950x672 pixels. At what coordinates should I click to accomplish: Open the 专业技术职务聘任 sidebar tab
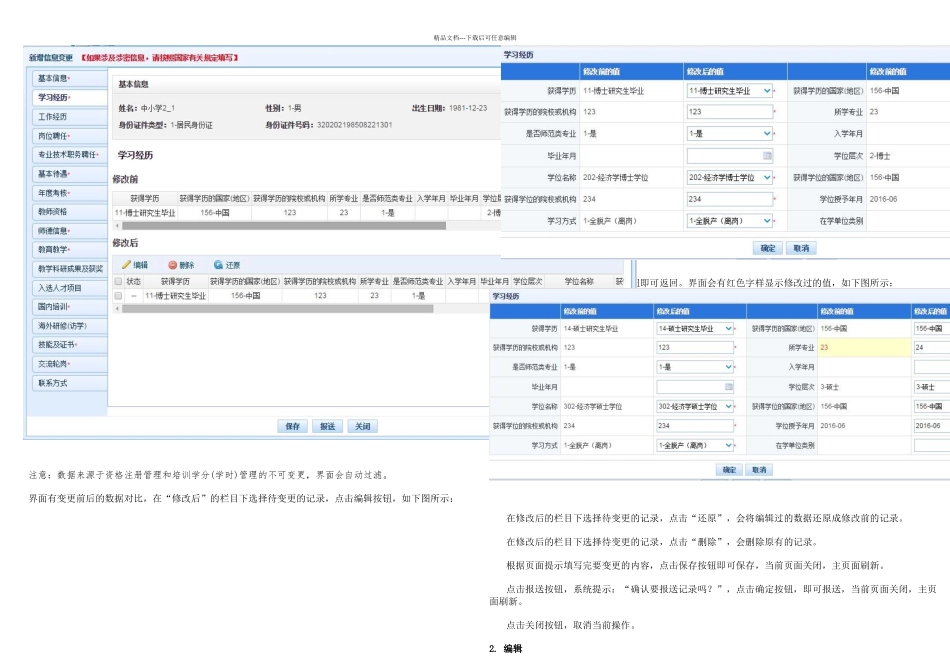point(69,155)
